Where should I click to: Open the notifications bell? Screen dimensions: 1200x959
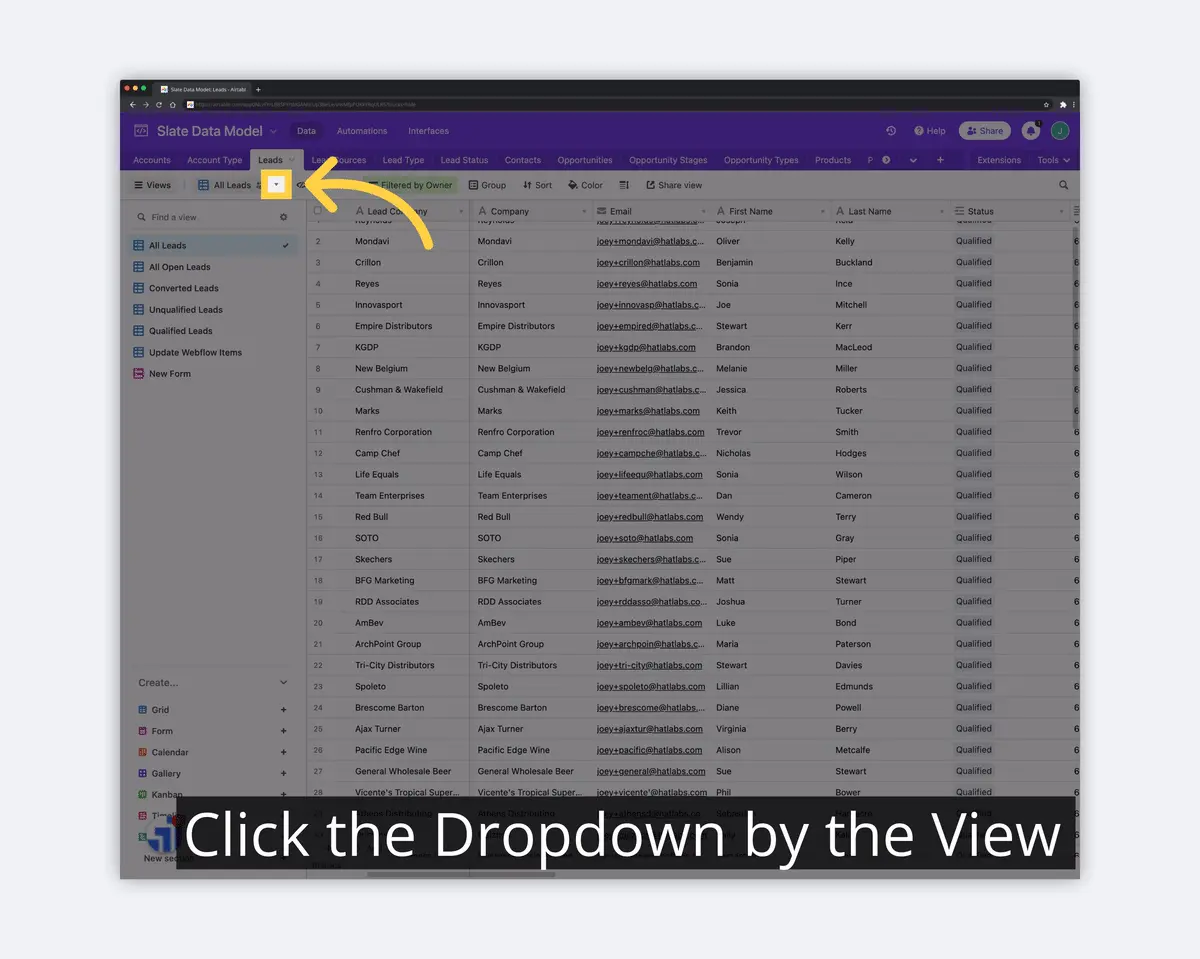pos(1030,131)
